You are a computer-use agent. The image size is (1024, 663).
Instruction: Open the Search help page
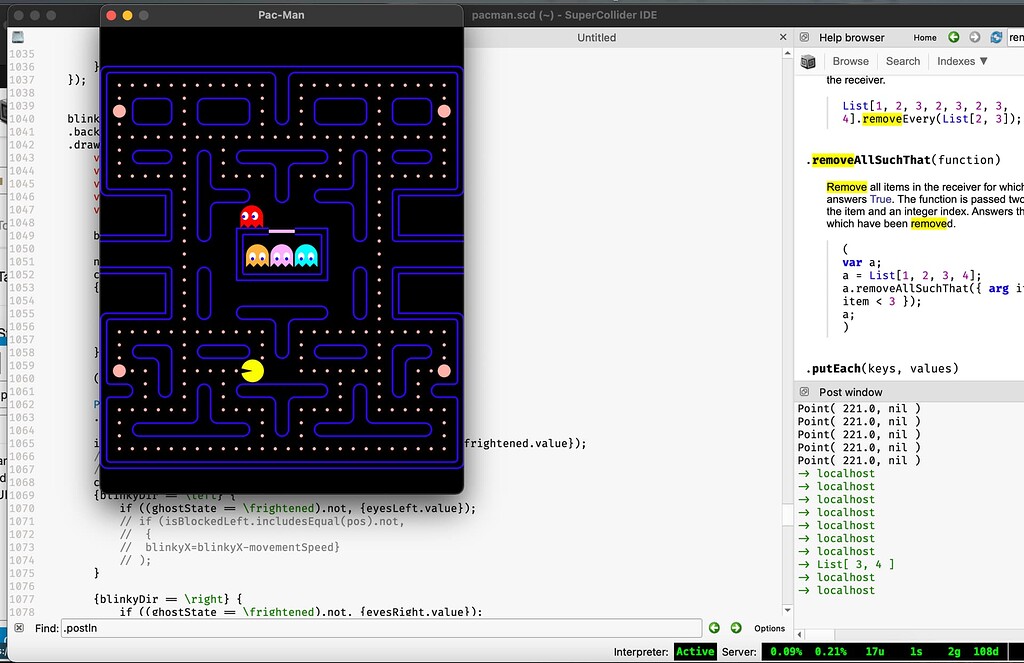(x=902, y=61)
